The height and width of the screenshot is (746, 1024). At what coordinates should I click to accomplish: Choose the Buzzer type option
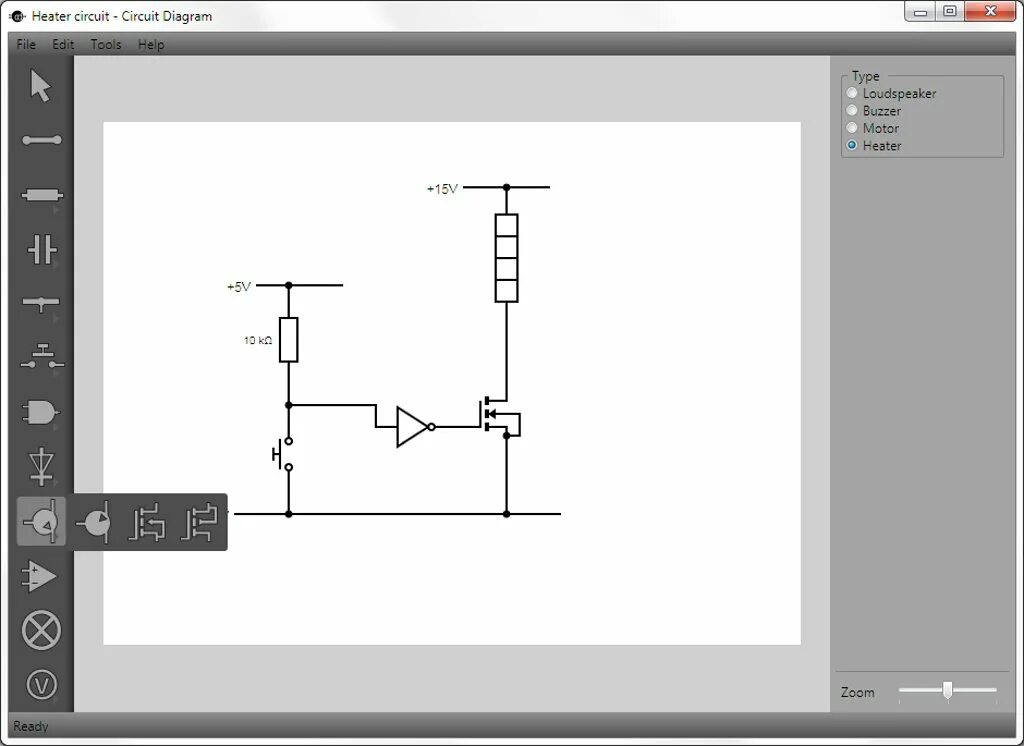tap(874, 111)
